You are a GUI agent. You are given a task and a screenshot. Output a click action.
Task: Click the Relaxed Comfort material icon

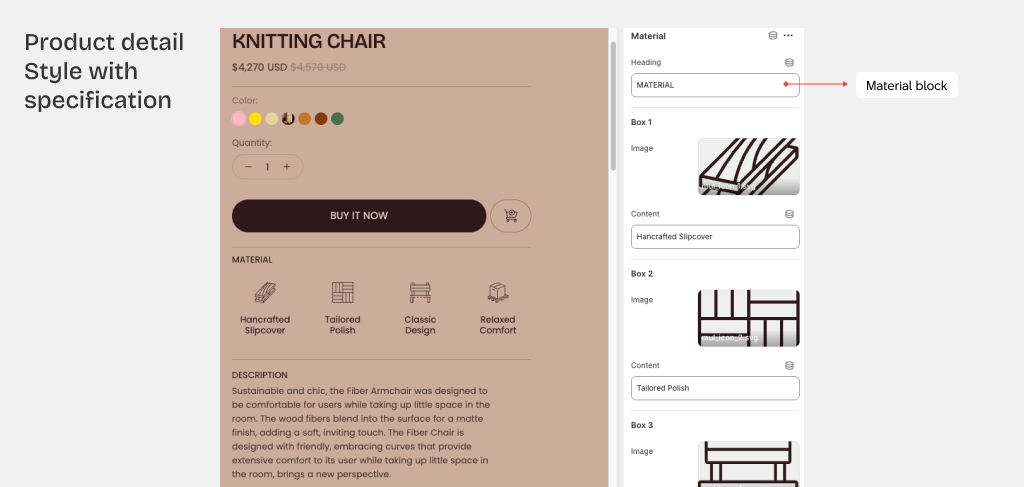(497, 292)
